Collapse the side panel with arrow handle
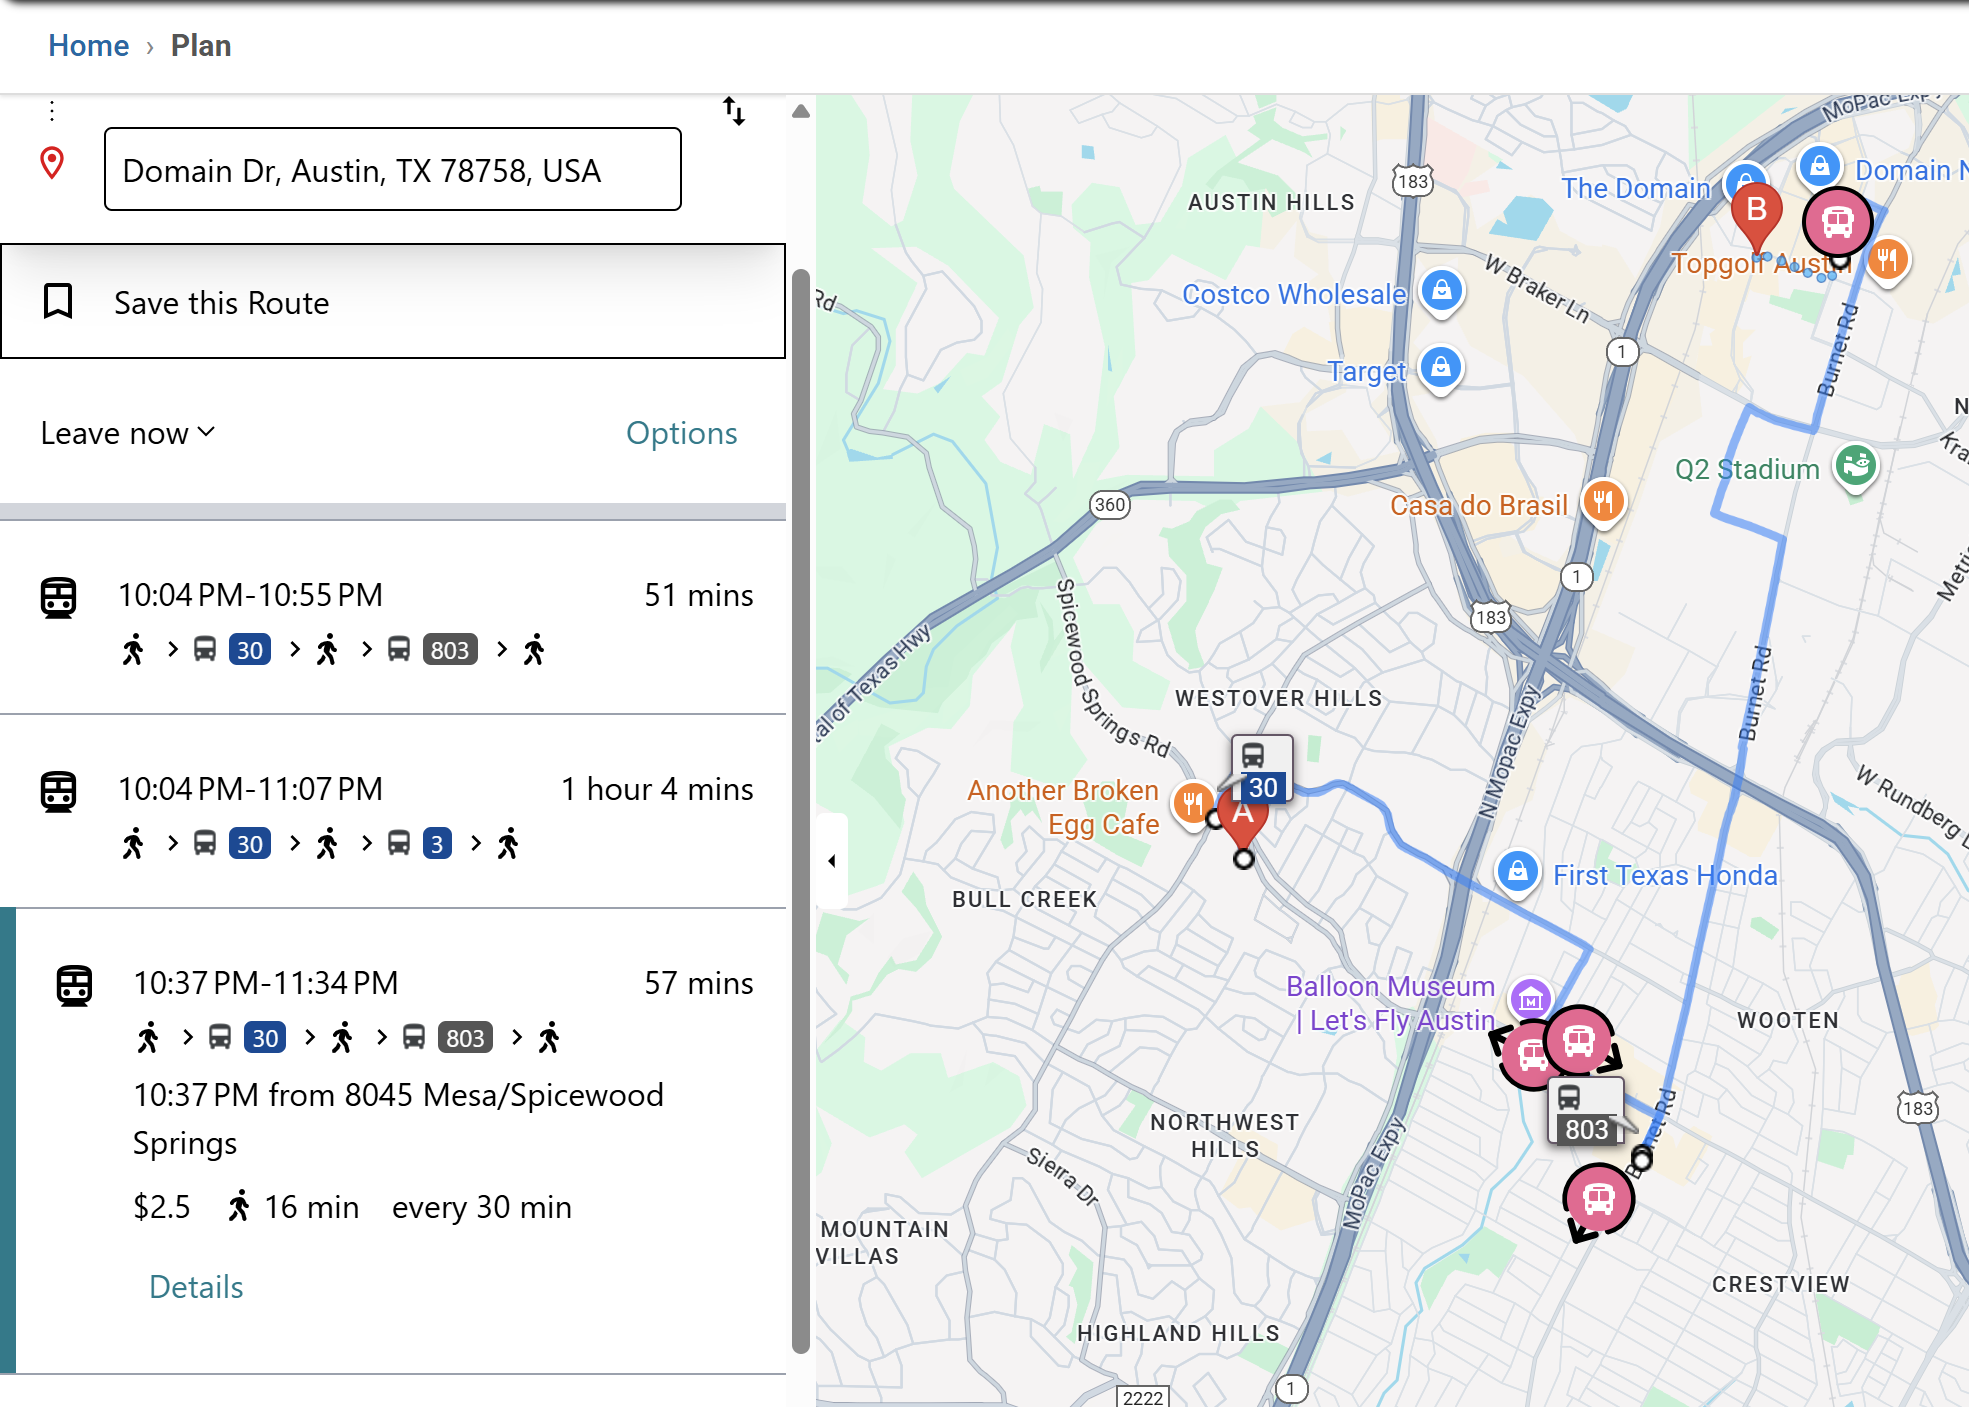This screenshot has height=1407, width=1969. click(832, 861)
